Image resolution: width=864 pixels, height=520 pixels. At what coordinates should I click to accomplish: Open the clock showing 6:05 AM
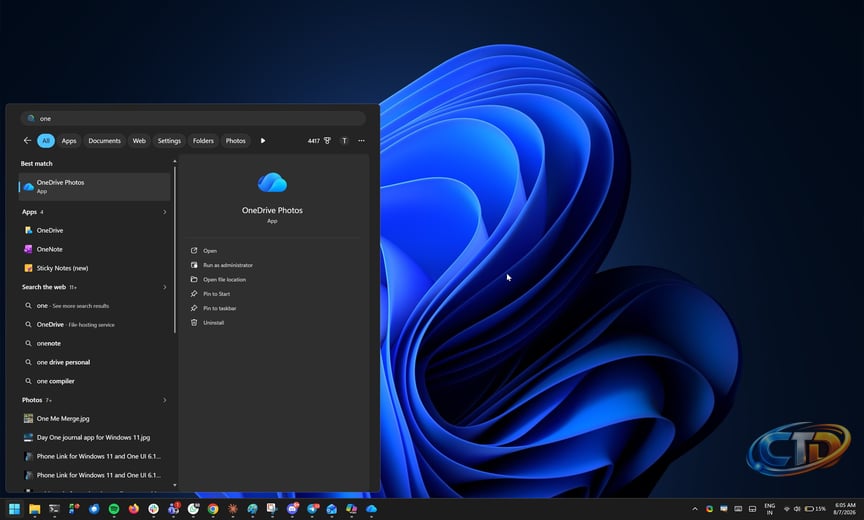(845, 509)
